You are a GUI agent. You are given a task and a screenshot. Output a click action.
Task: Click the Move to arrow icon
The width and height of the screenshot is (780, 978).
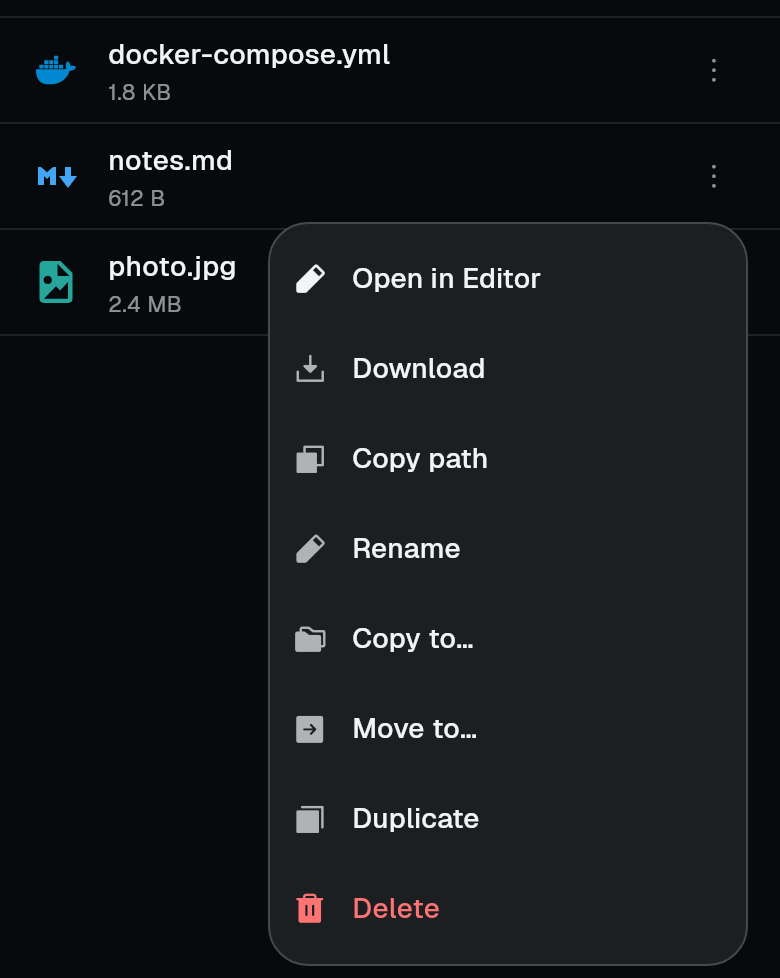(x=310, y=729)
